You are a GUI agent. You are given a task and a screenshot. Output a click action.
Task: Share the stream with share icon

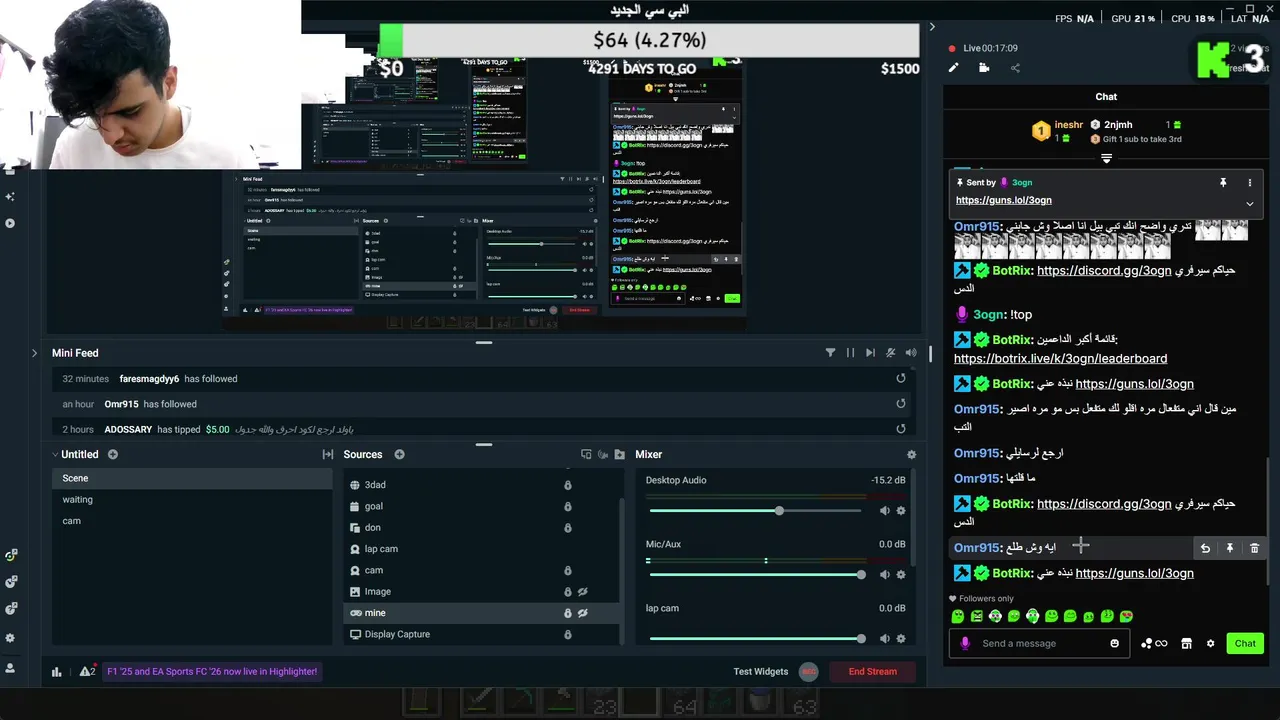[1015, 68]
